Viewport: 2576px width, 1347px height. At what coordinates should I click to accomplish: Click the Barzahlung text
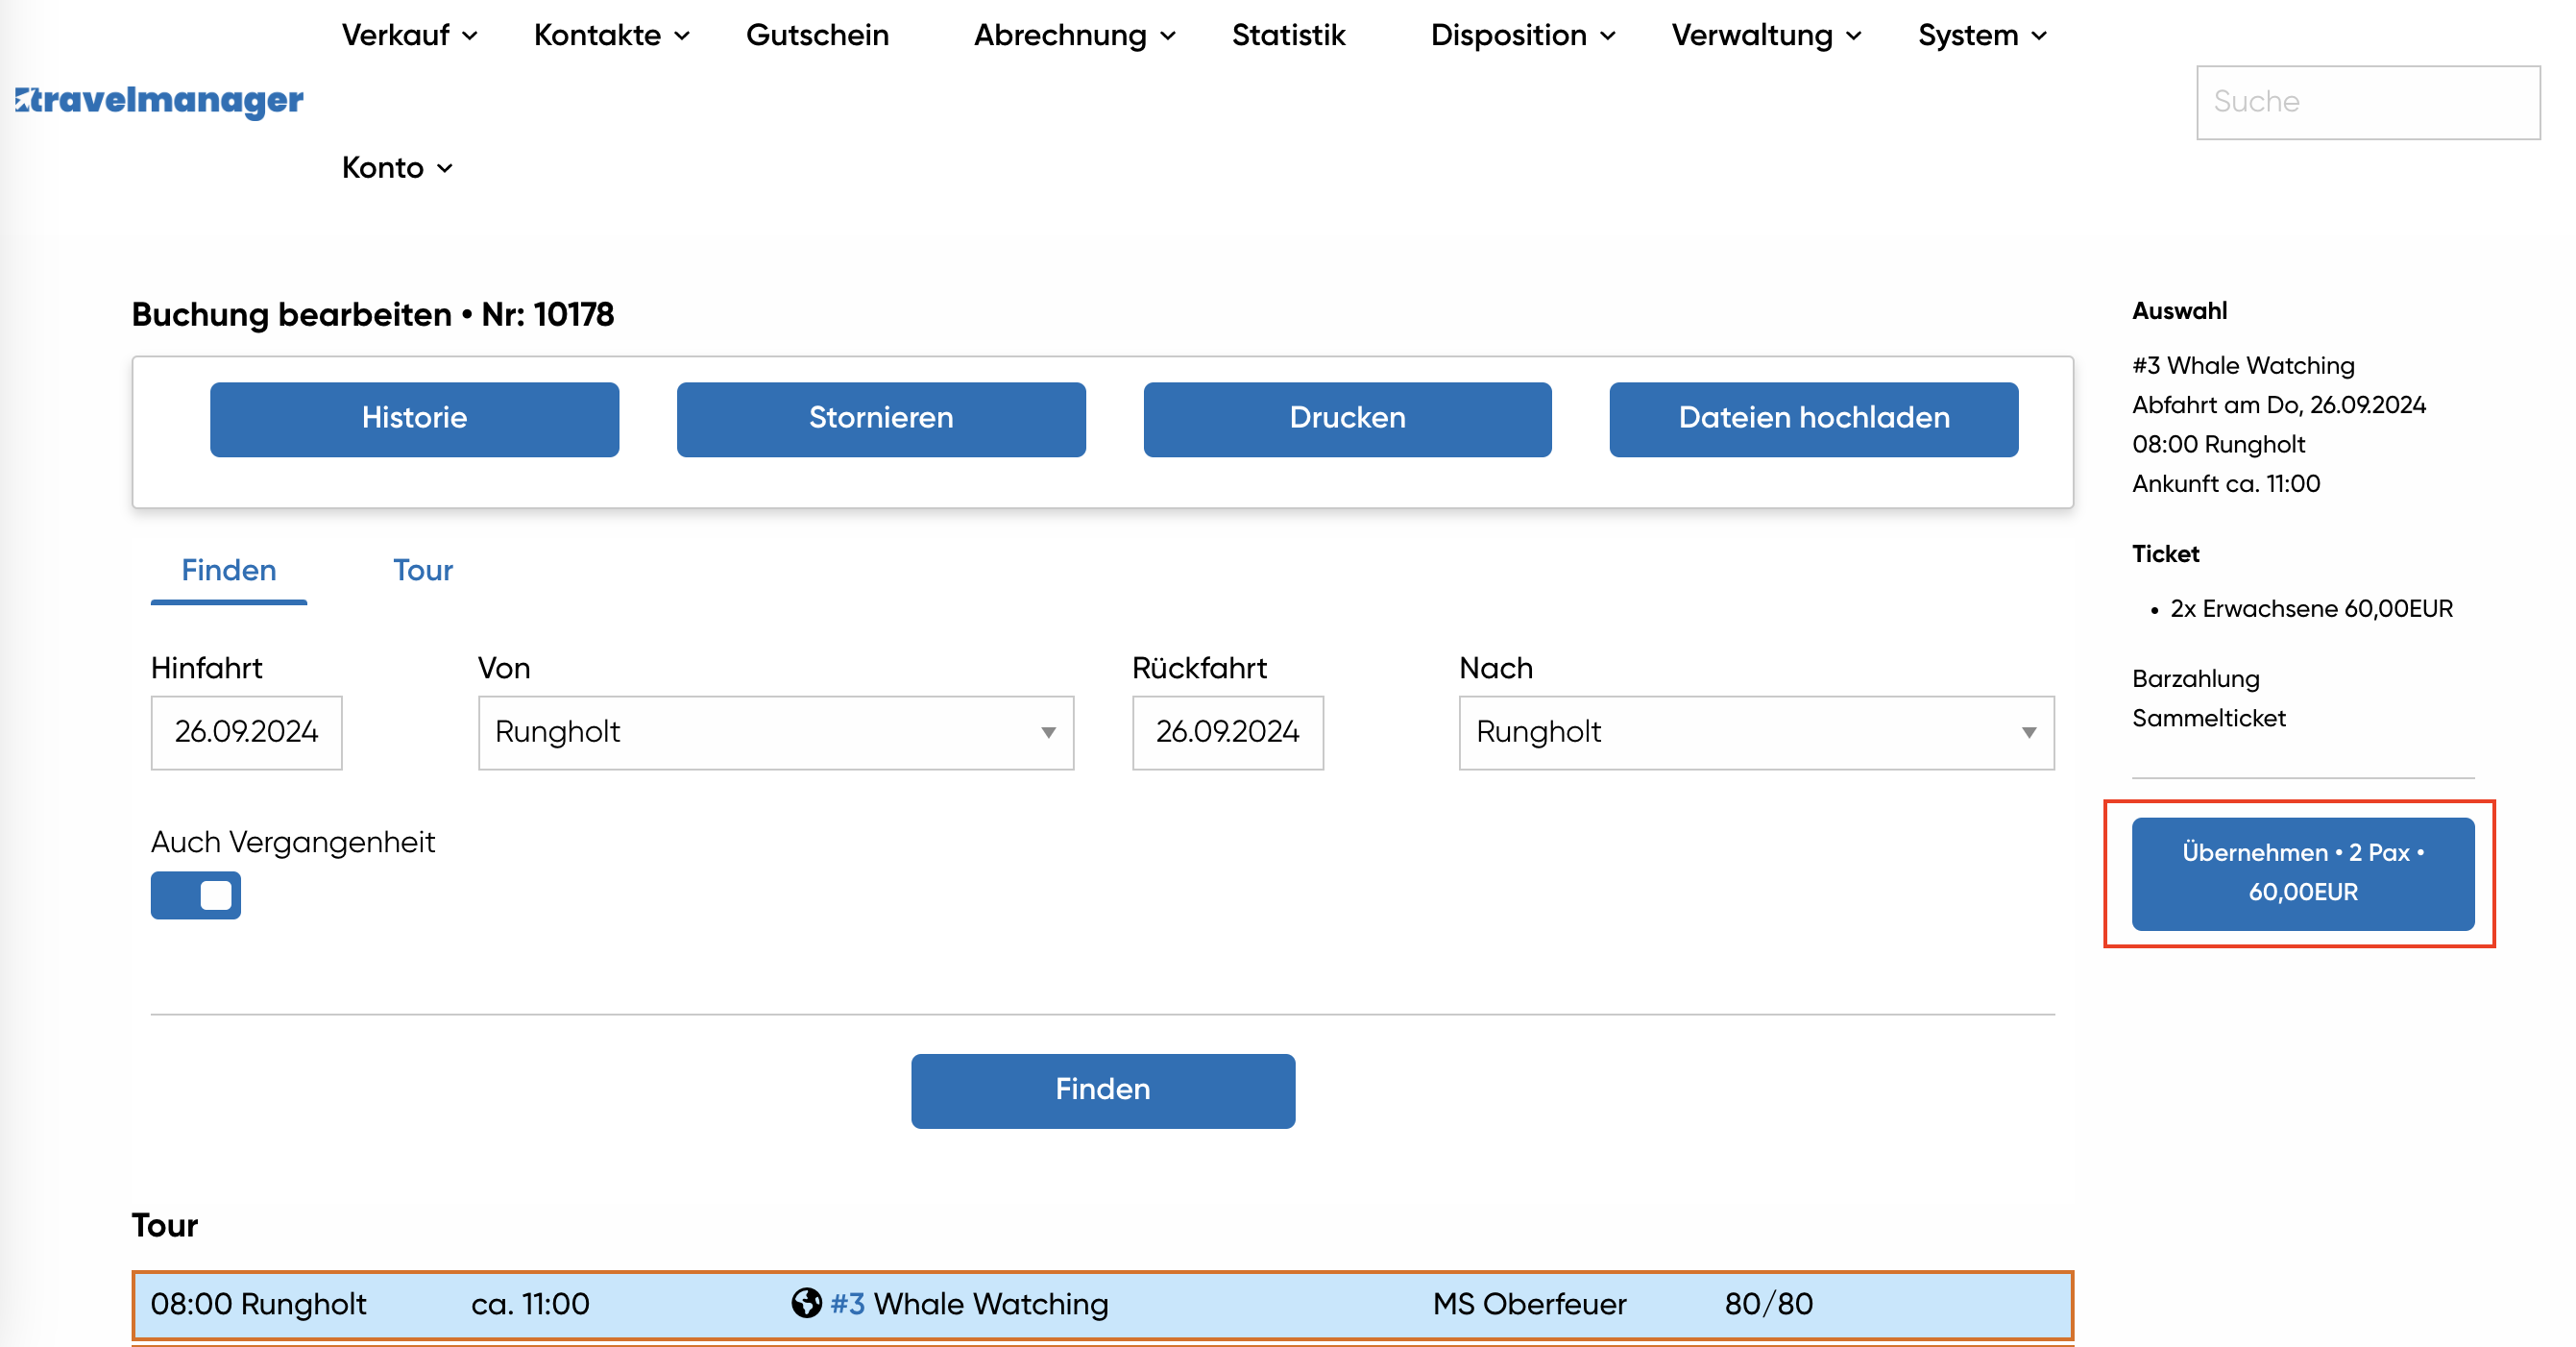pos(2195,678)
